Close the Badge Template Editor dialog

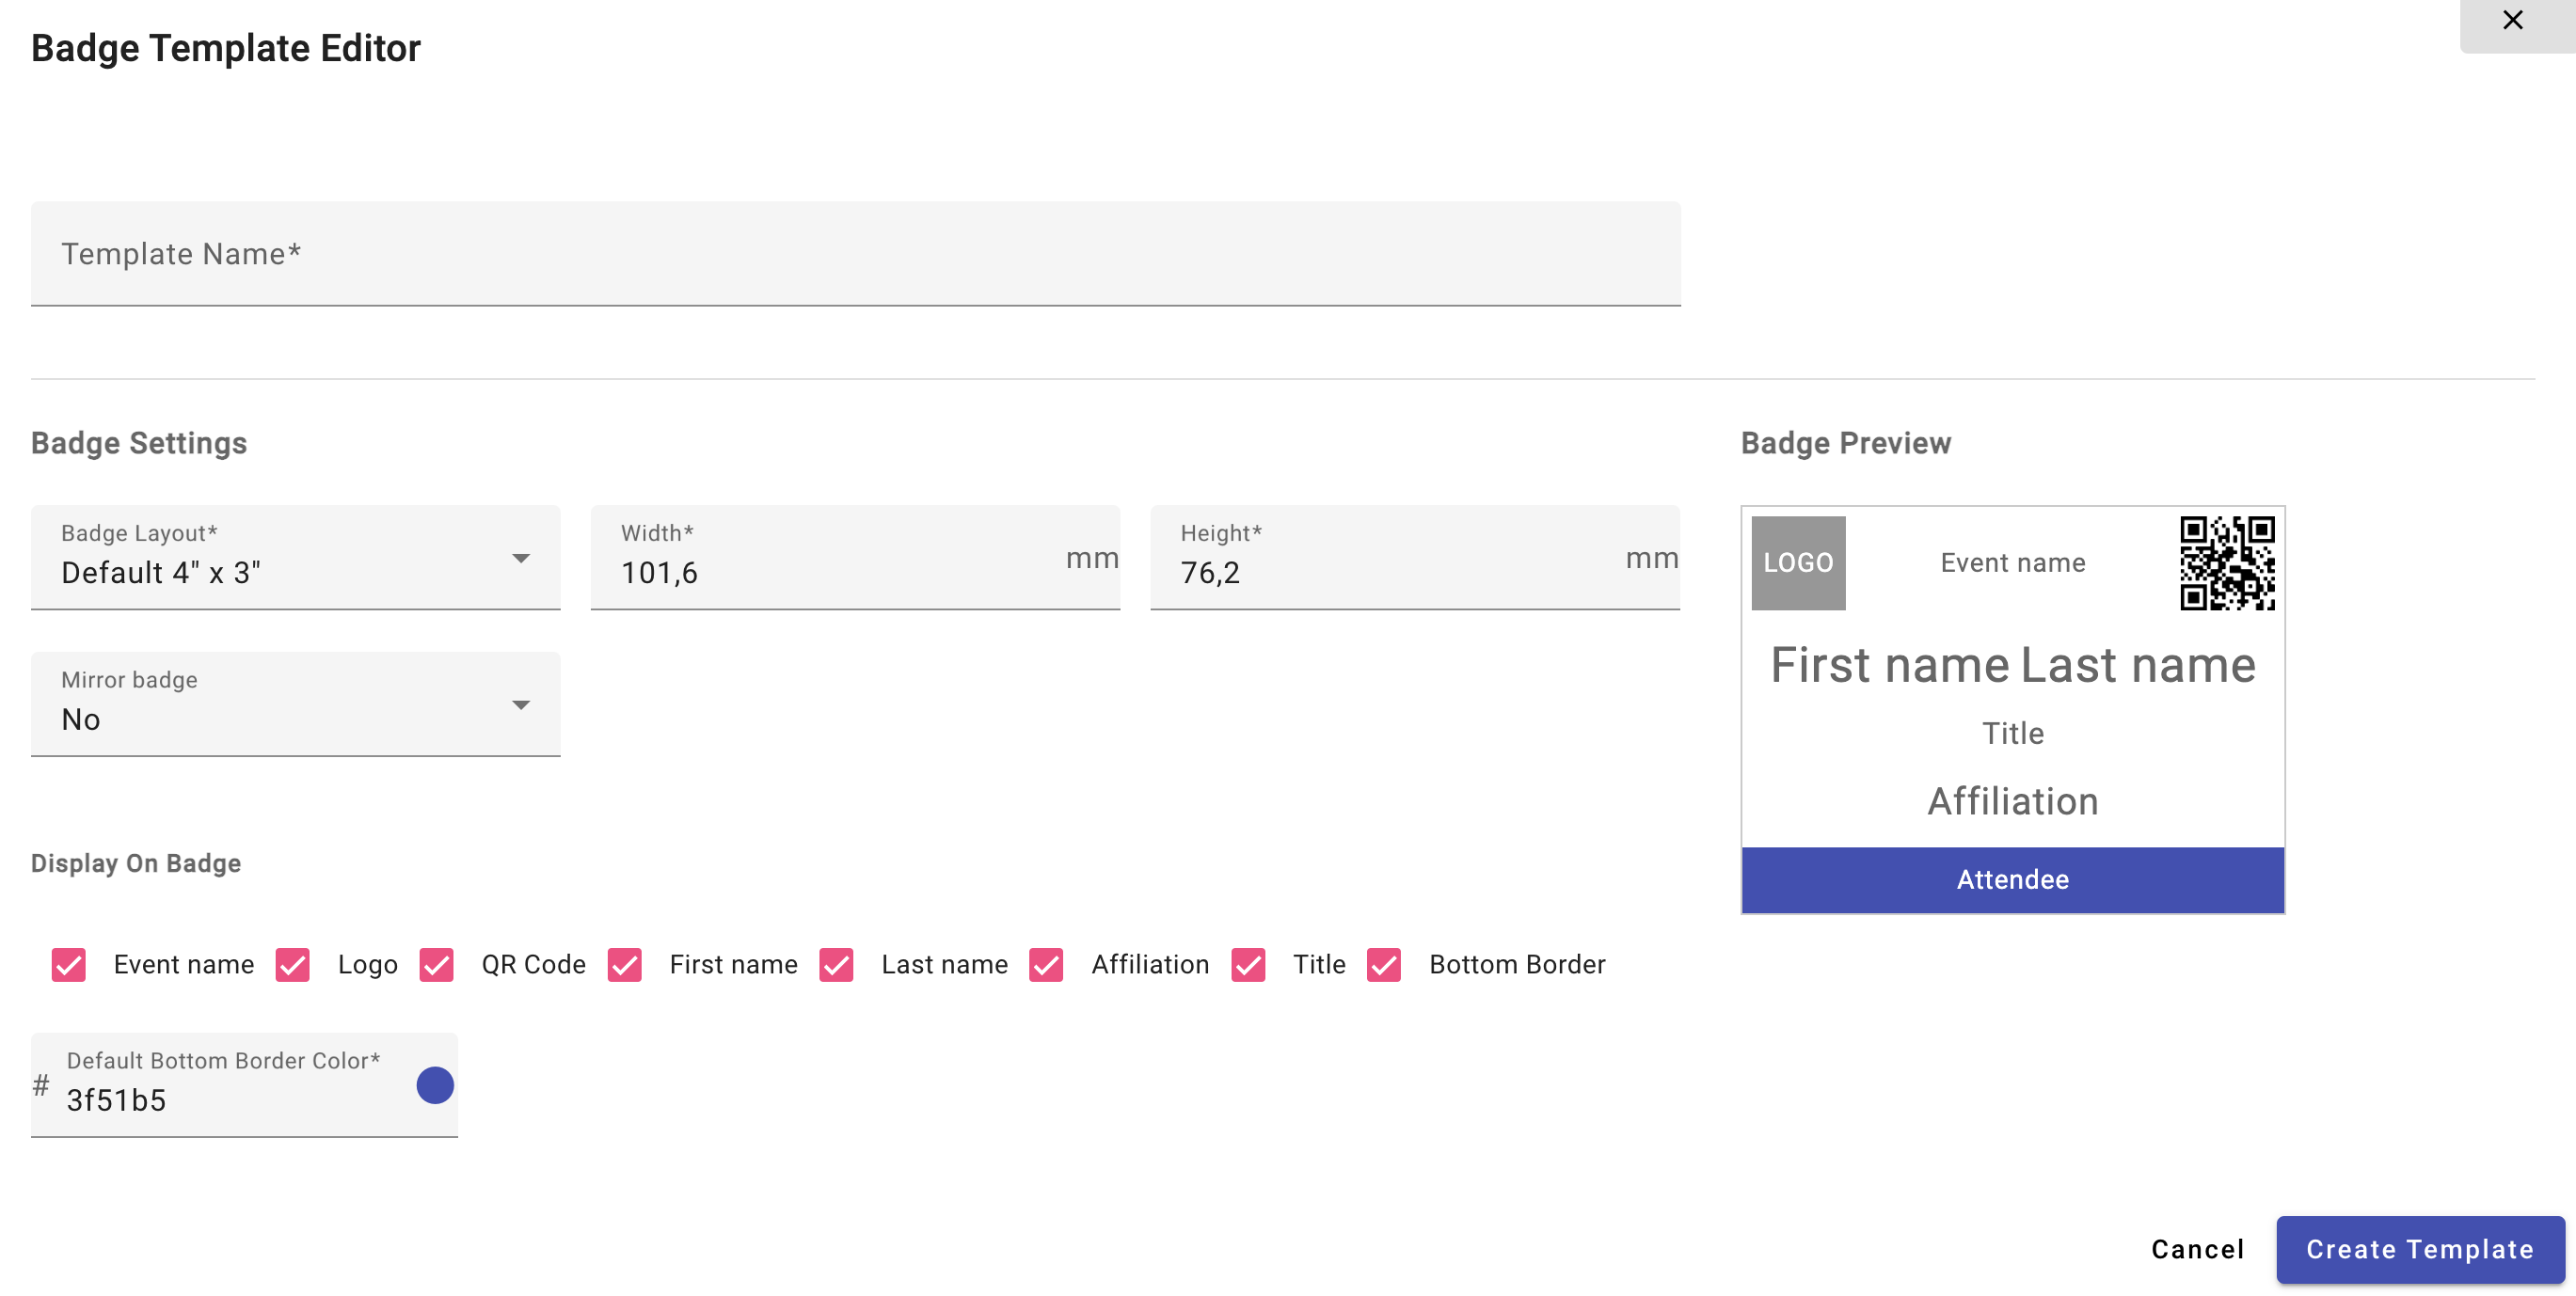pyautogui.click(x=2512, y=20)
